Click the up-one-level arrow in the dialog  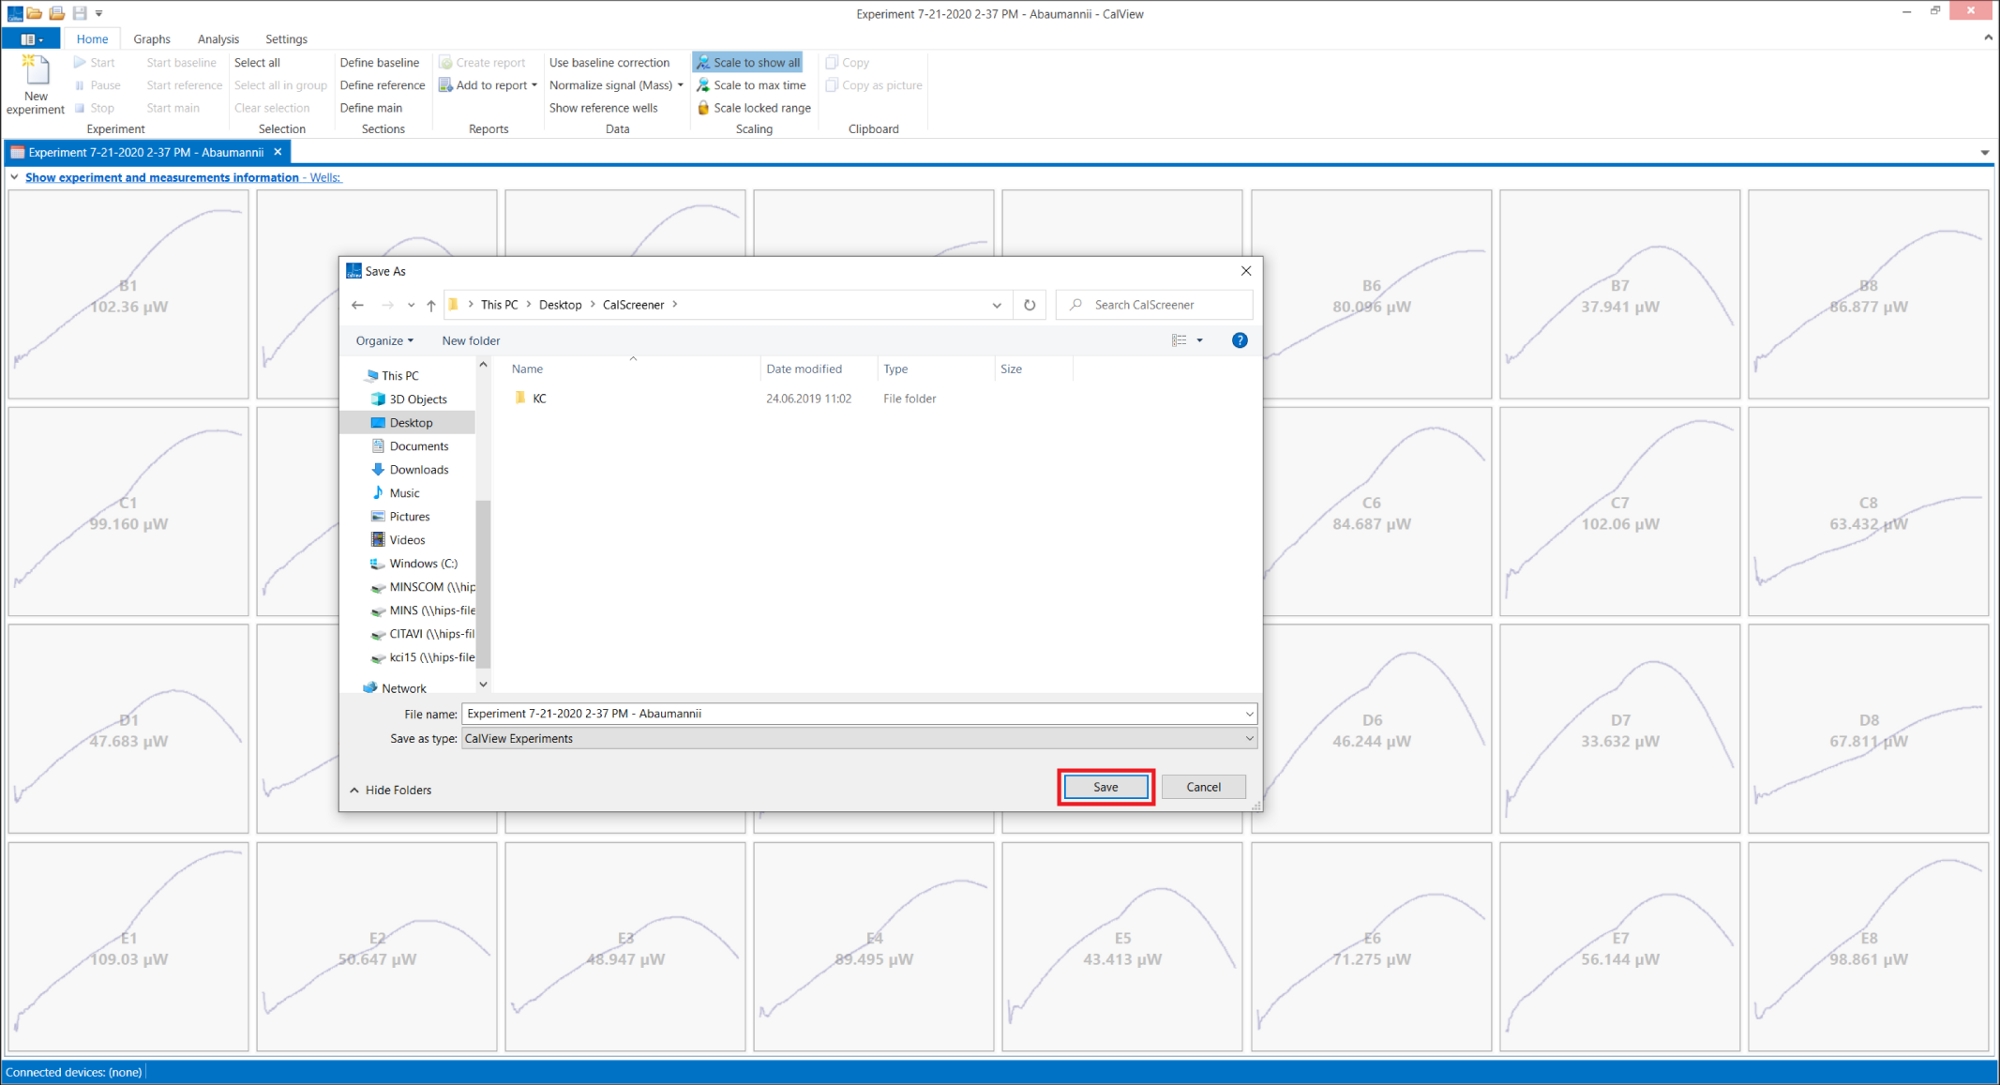(x=431, y=305)
